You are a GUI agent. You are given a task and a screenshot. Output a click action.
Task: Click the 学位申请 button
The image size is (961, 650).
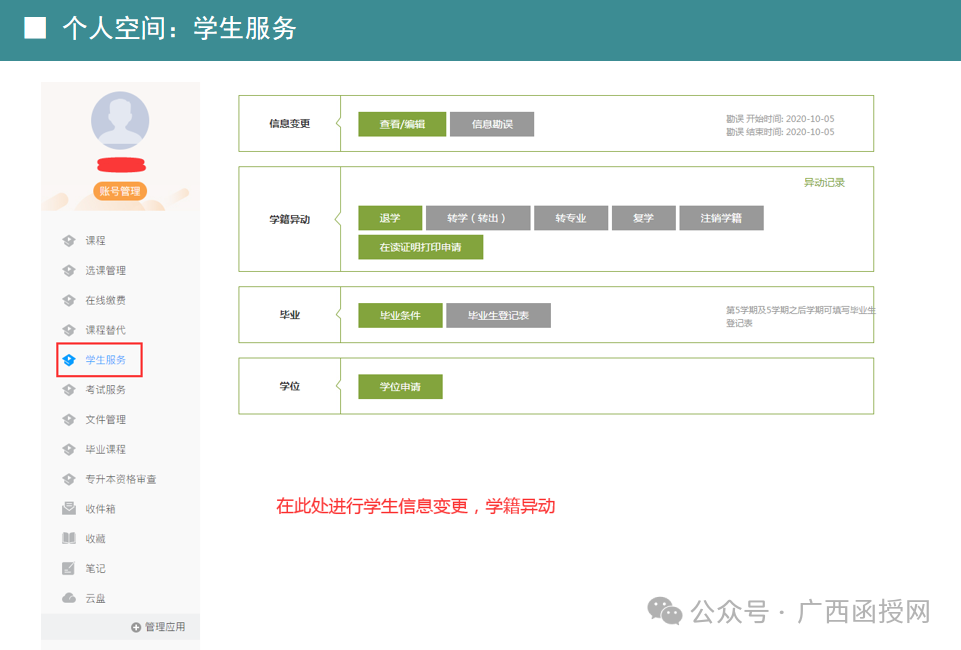[x=400, y=386]
